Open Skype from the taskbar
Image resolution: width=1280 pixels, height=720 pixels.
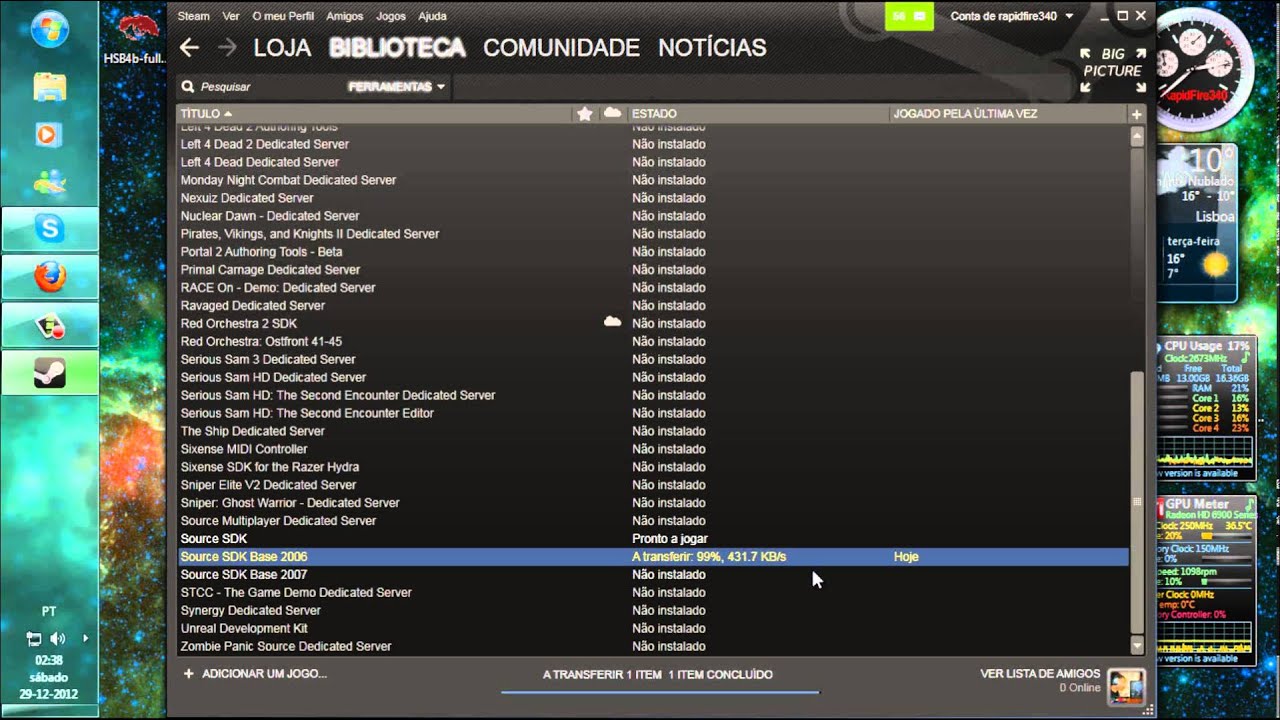coord(49,230)
